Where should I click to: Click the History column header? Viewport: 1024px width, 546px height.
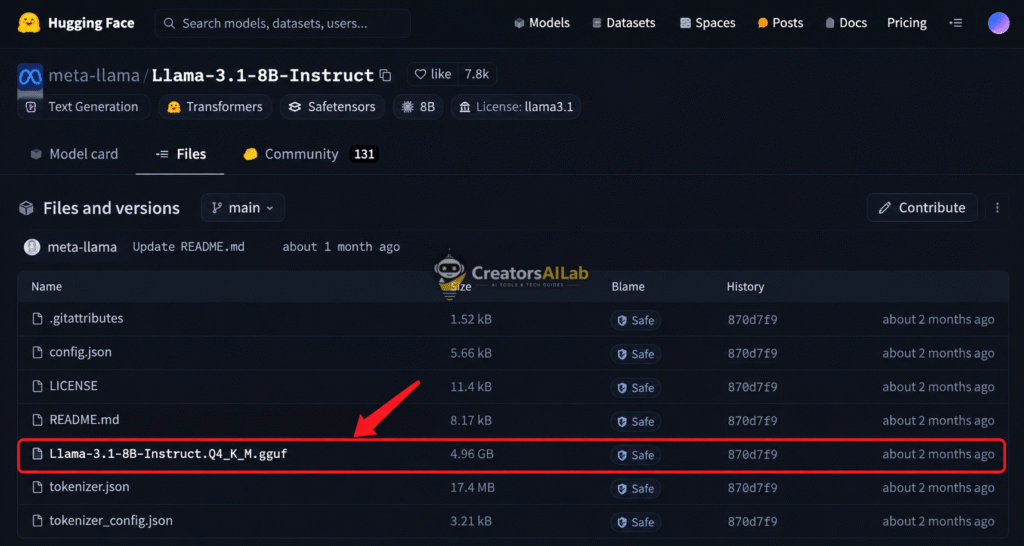(745, 286)
